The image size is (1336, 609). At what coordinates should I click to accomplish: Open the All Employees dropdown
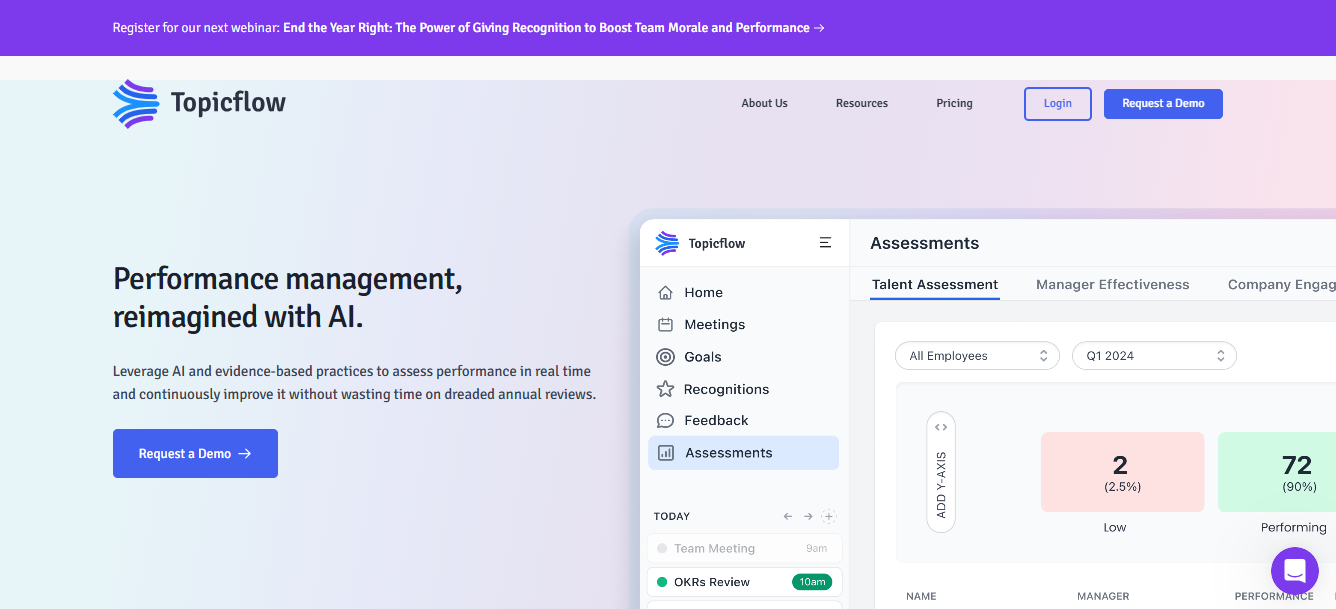coord(977,356)
